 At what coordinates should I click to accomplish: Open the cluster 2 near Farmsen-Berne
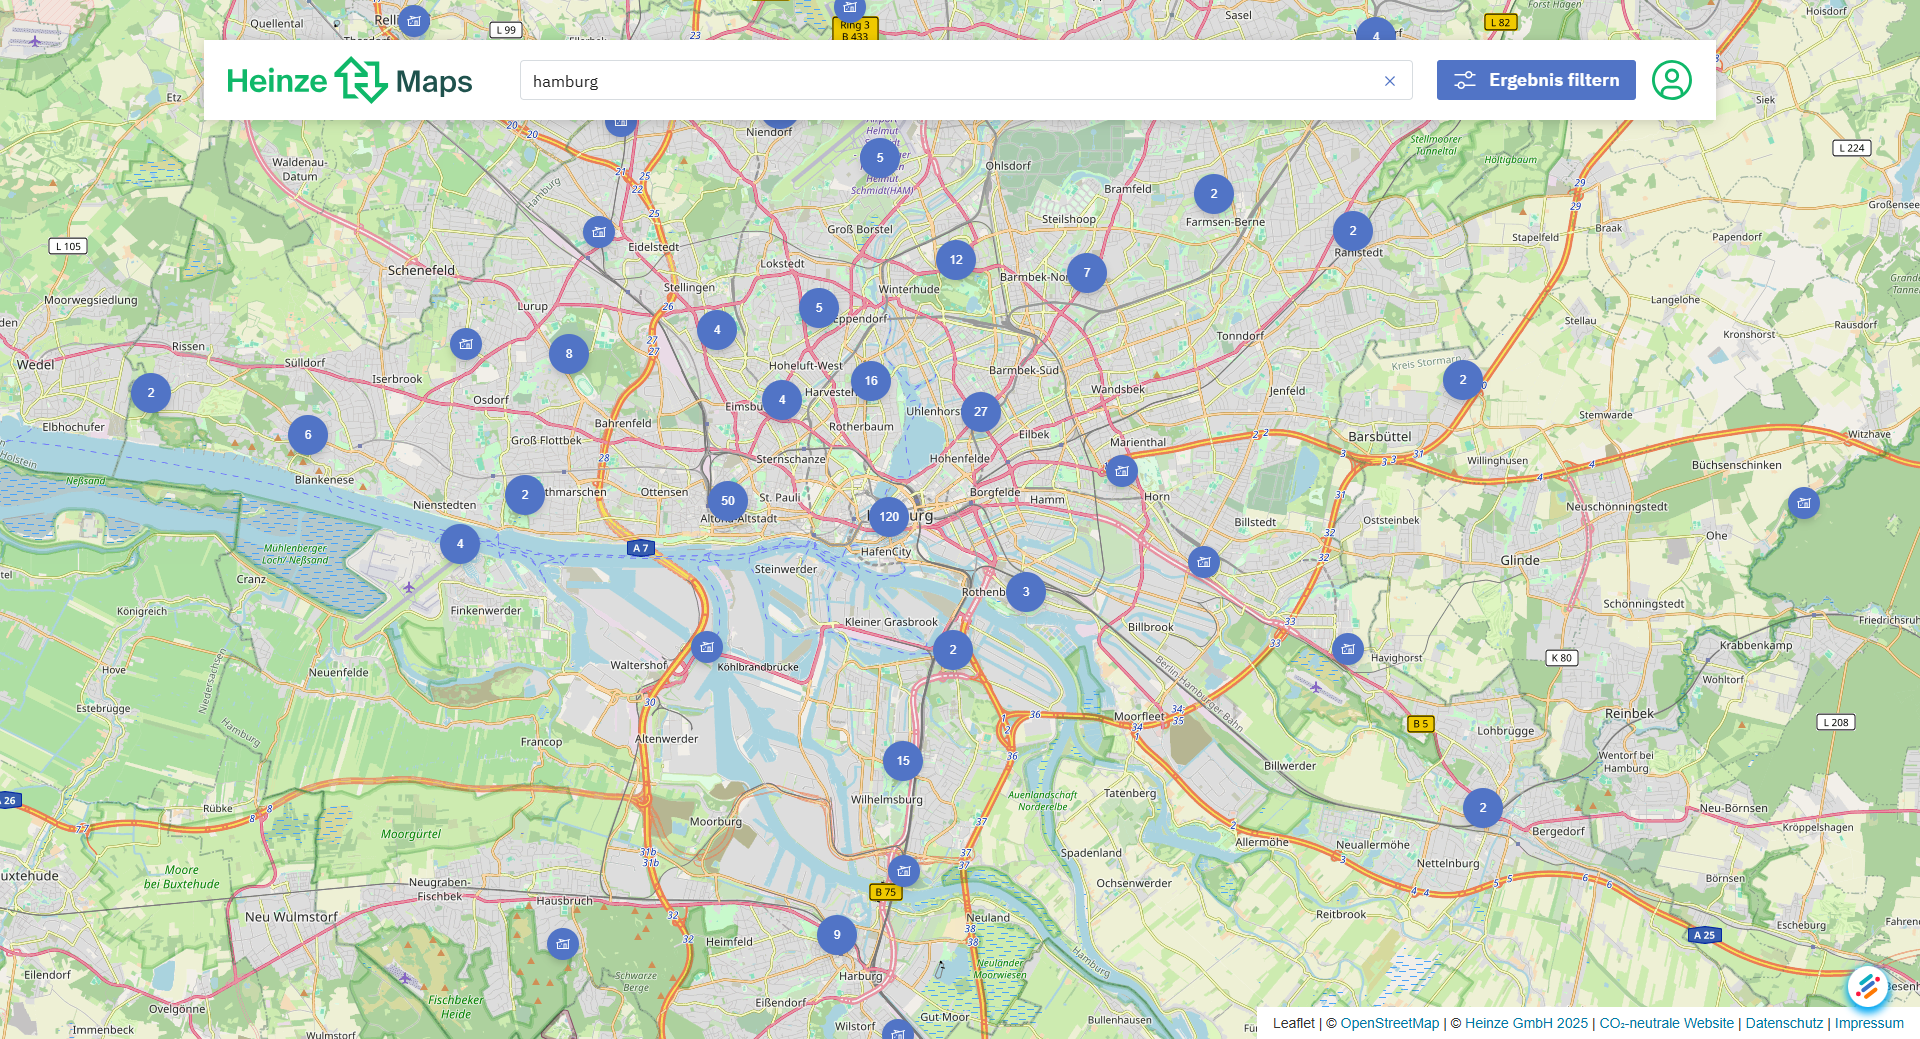tap(1214, 194)
